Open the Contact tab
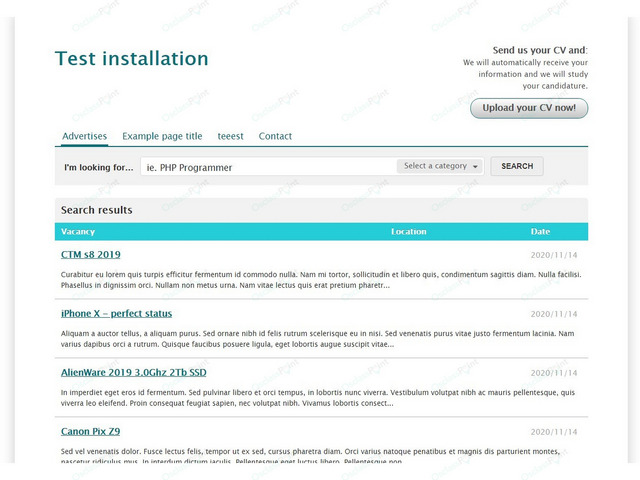 [x=275, y=136]
